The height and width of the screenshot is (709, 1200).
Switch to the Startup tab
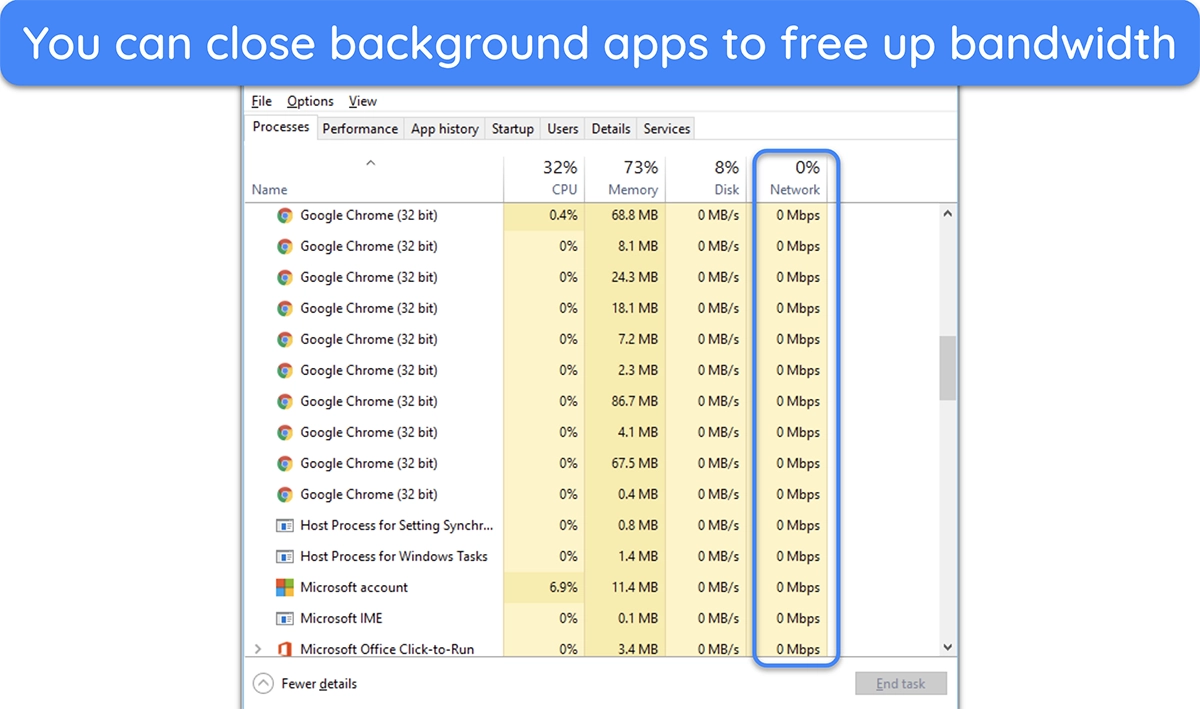513,129
